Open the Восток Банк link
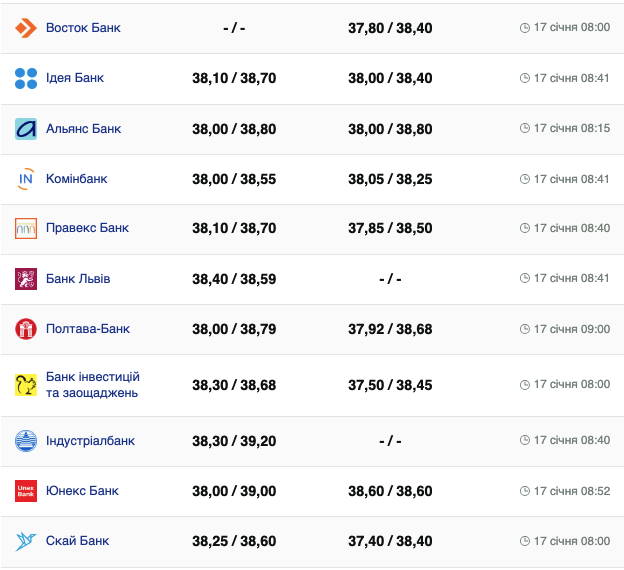 (83, 28)
